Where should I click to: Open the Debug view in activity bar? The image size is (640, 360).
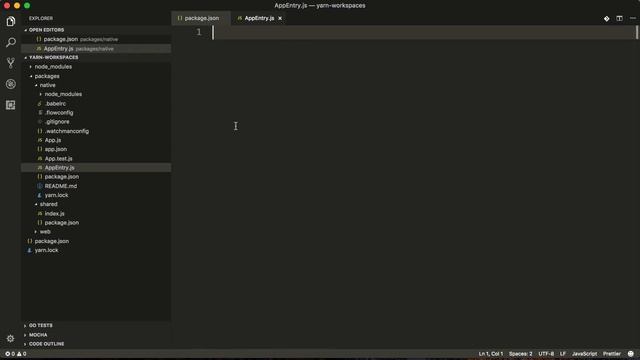coord(11,84)
